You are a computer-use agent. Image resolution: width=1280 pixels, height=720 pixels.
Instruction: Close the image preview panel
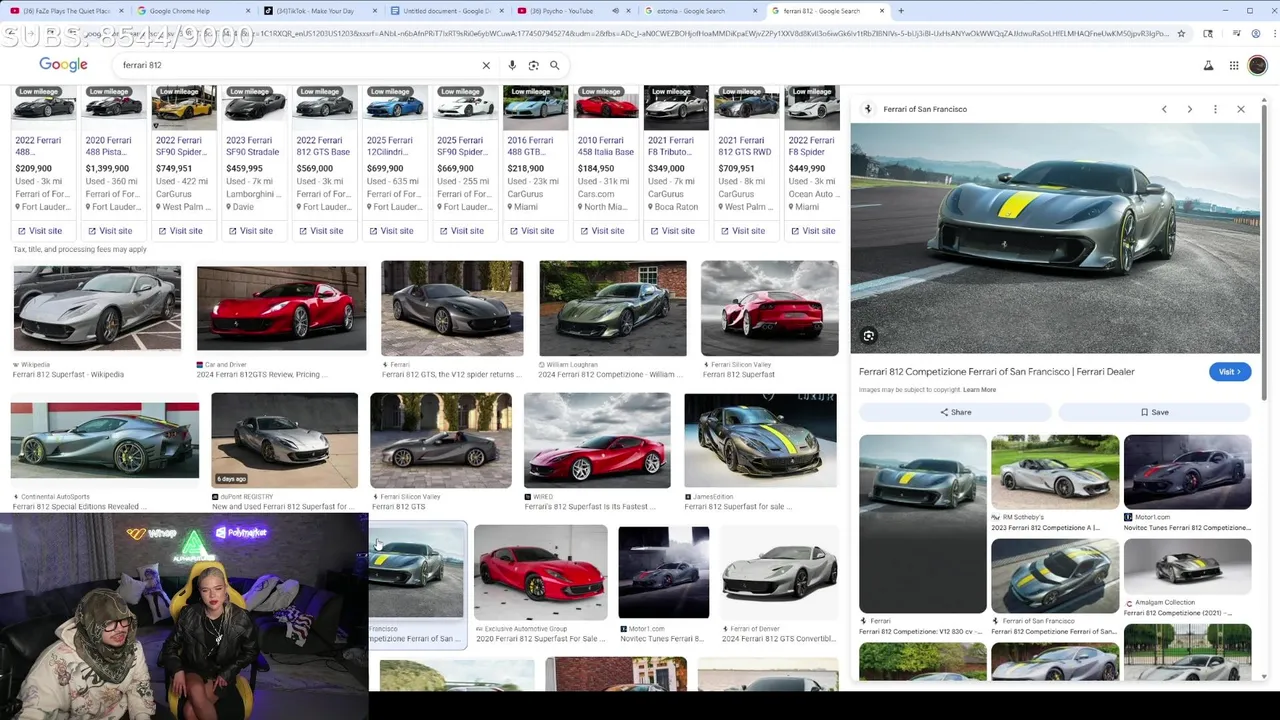click(x=1241, y=109)
